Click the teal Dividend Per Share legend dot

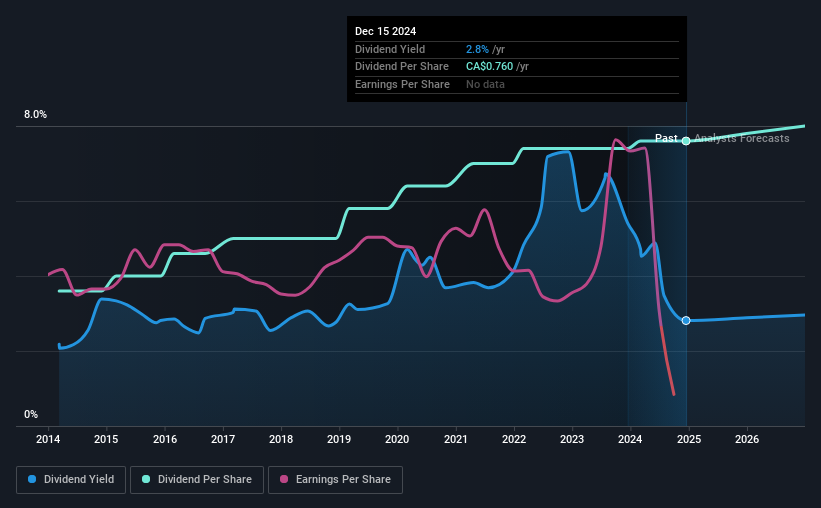point(146,479)
